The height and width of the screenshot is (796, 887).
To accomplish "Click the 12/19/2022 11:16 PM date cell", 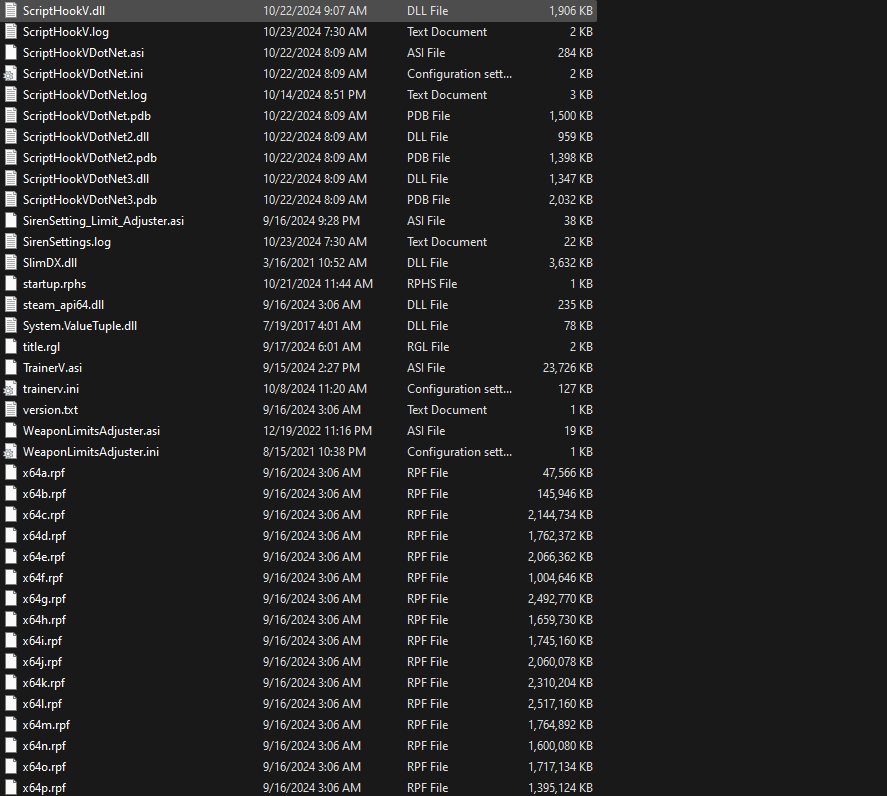I will (x=317, y=431).
